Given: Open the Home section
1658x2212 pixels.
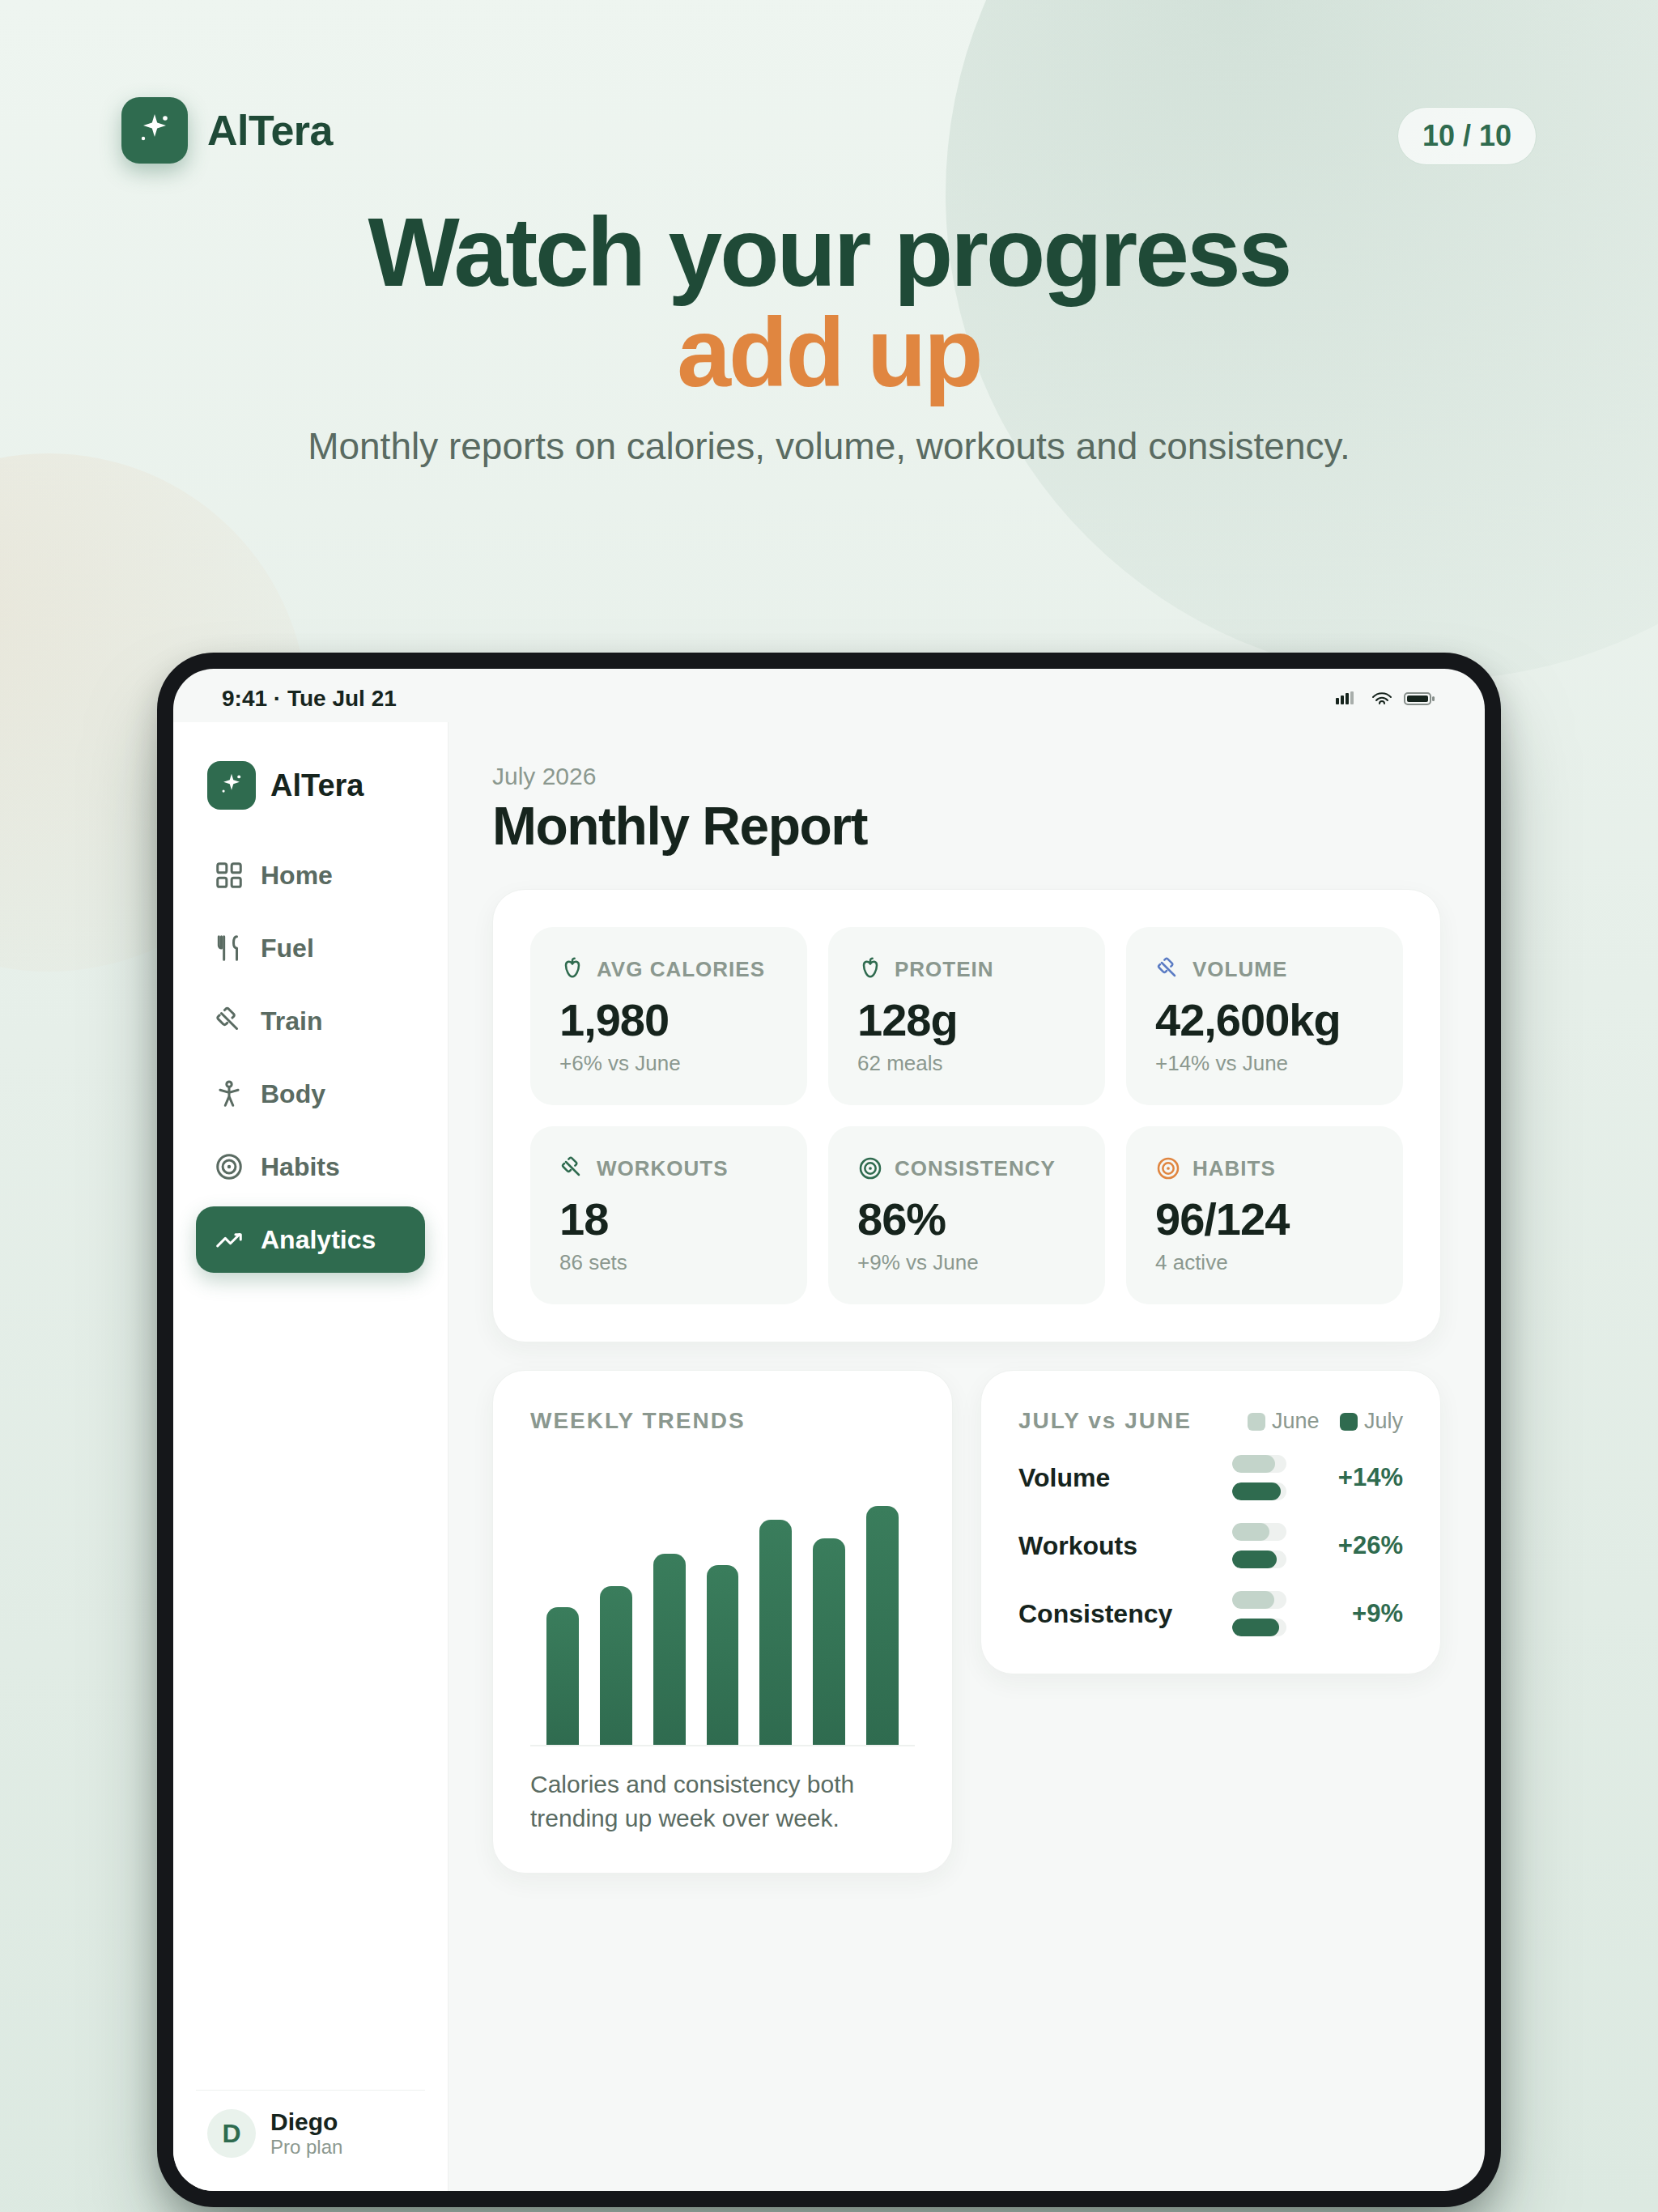Looking at the screenshot, I should pyautogui.click(x=310, y=875).
